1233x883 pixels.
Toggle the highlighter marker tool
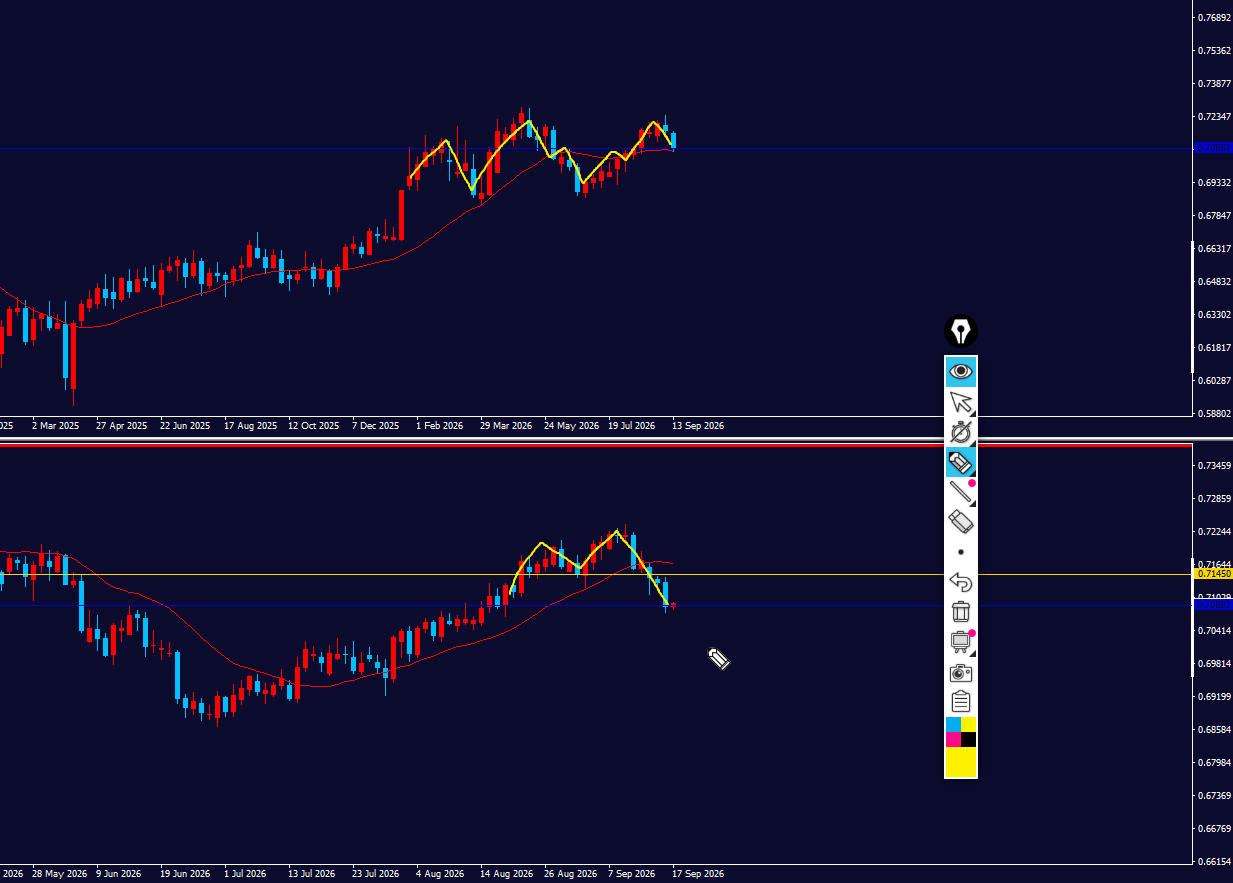(960, 462)
